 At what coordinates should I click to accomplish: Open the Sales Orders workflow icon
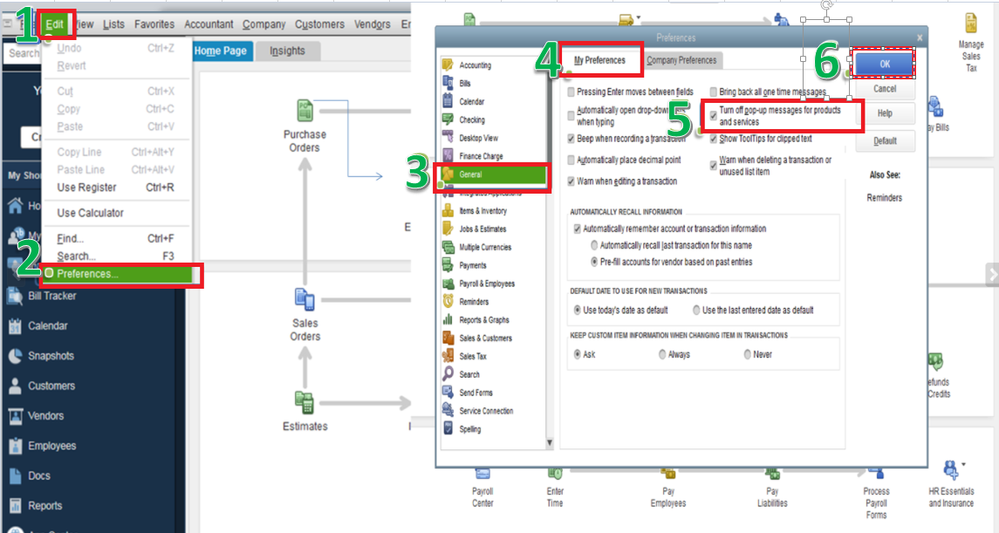(x=305, y=300)
